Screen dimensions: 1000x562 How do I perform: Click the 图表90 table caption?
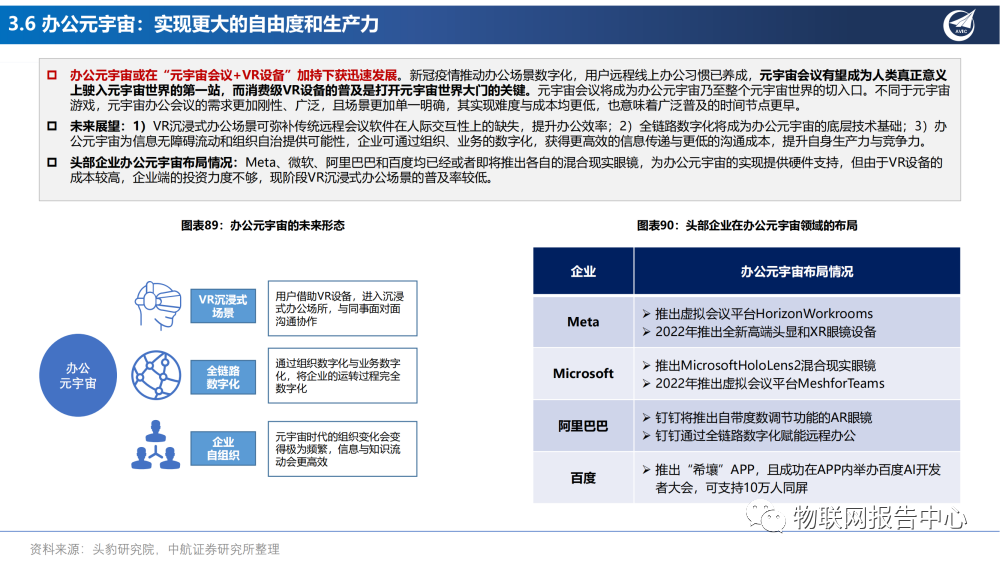pos(747,225)
